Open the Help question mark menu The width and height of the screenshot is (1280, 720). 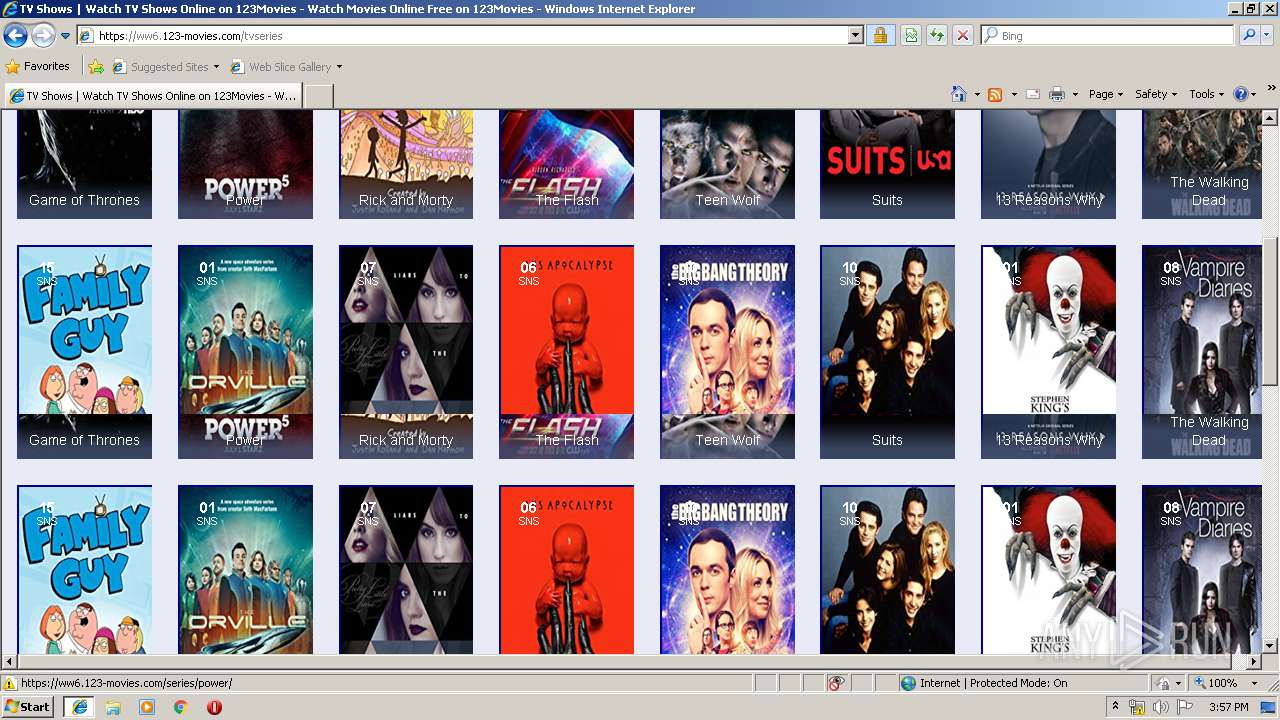click(1245, 94)
